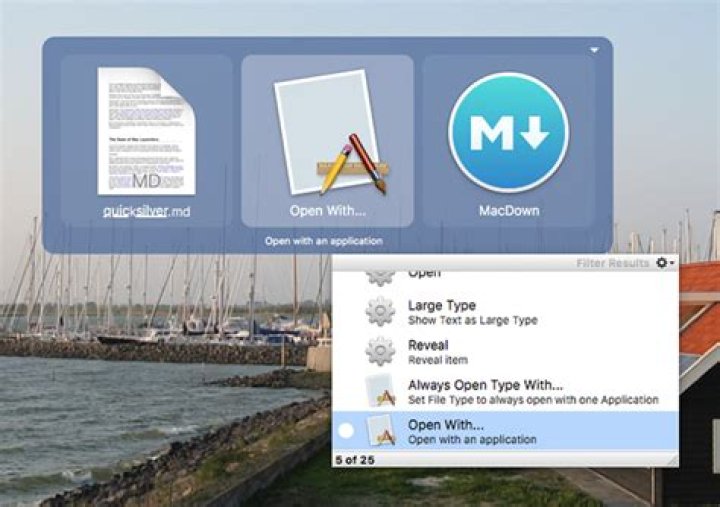
Task: Grab the results window resize corner
Action: pos(673,461)
